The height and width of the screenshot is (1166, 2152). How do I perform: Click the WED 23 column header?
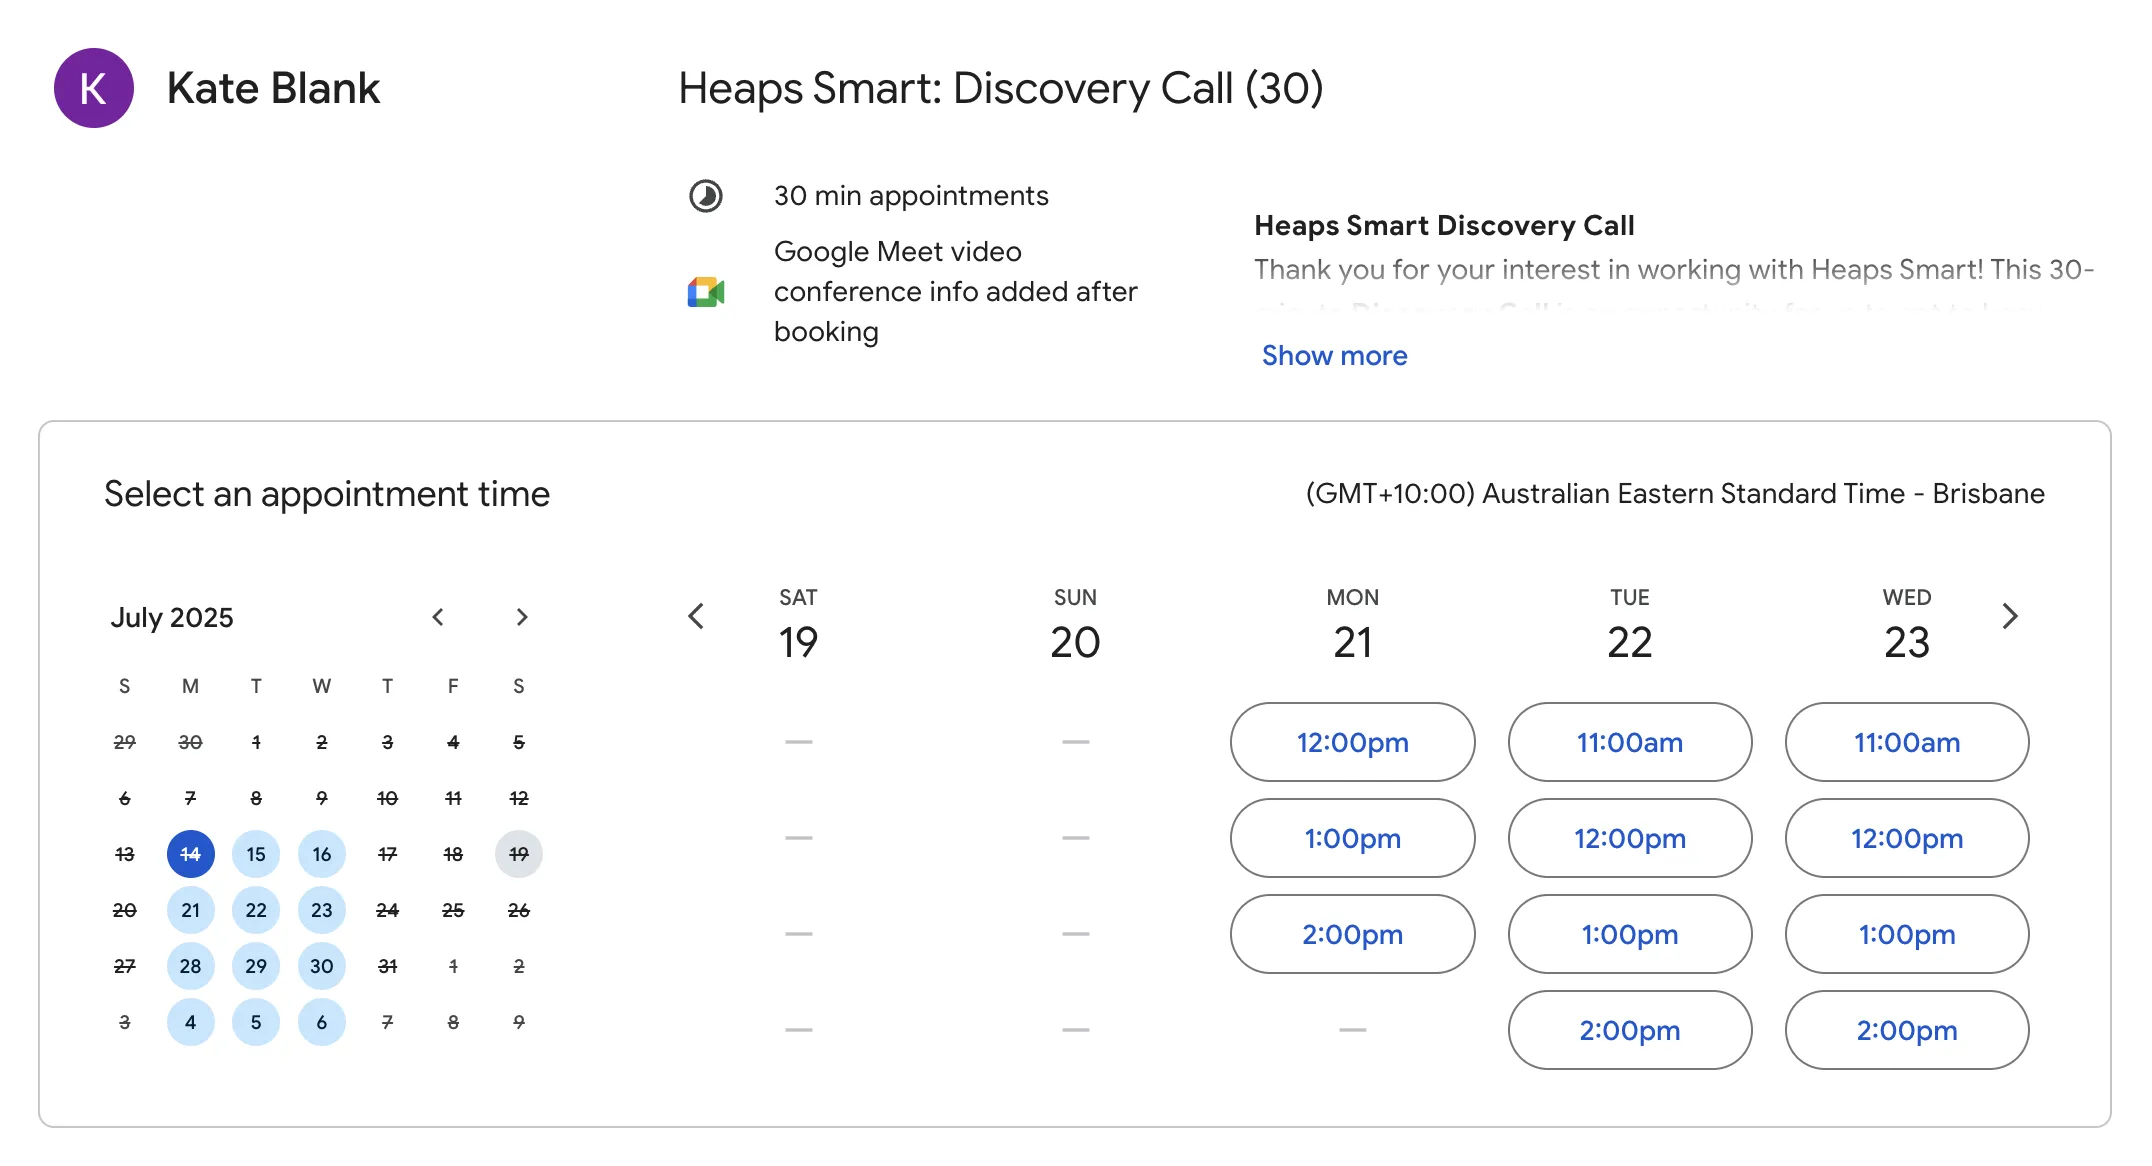pyautogui.click(x=1907, y=625)
